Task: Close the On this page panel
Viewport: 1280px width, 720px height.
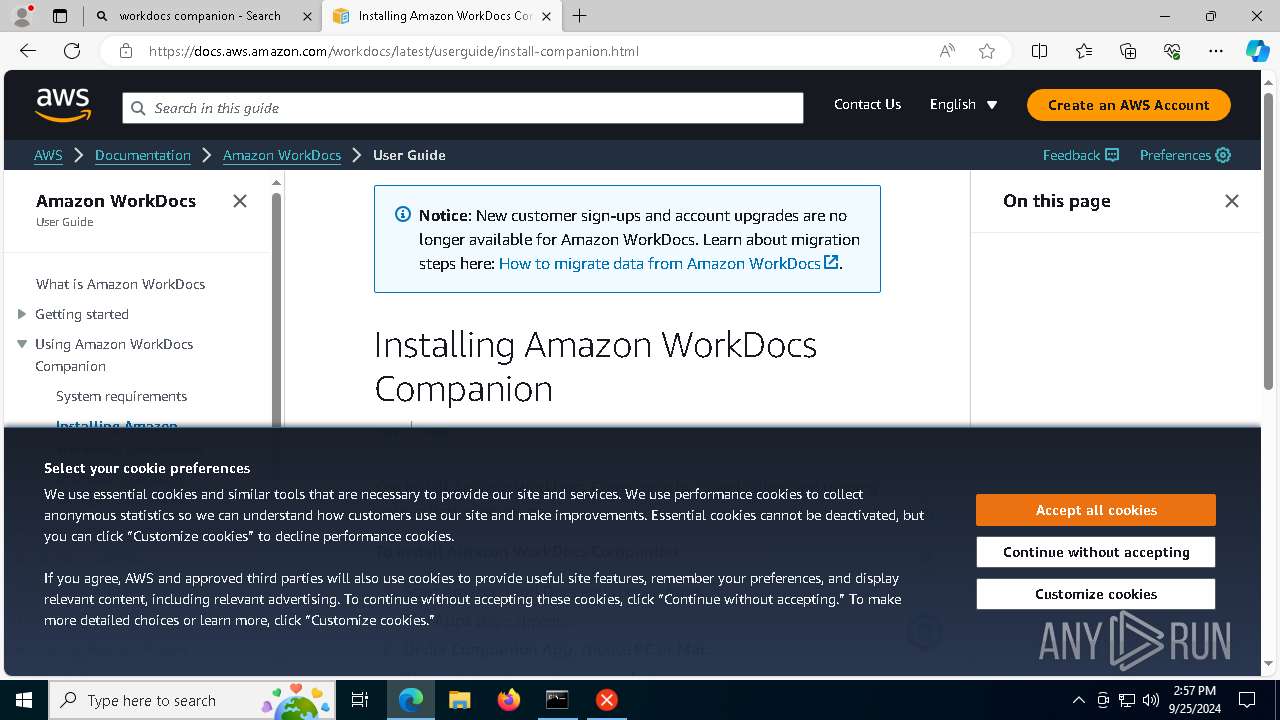Action: pos(1232,201)
